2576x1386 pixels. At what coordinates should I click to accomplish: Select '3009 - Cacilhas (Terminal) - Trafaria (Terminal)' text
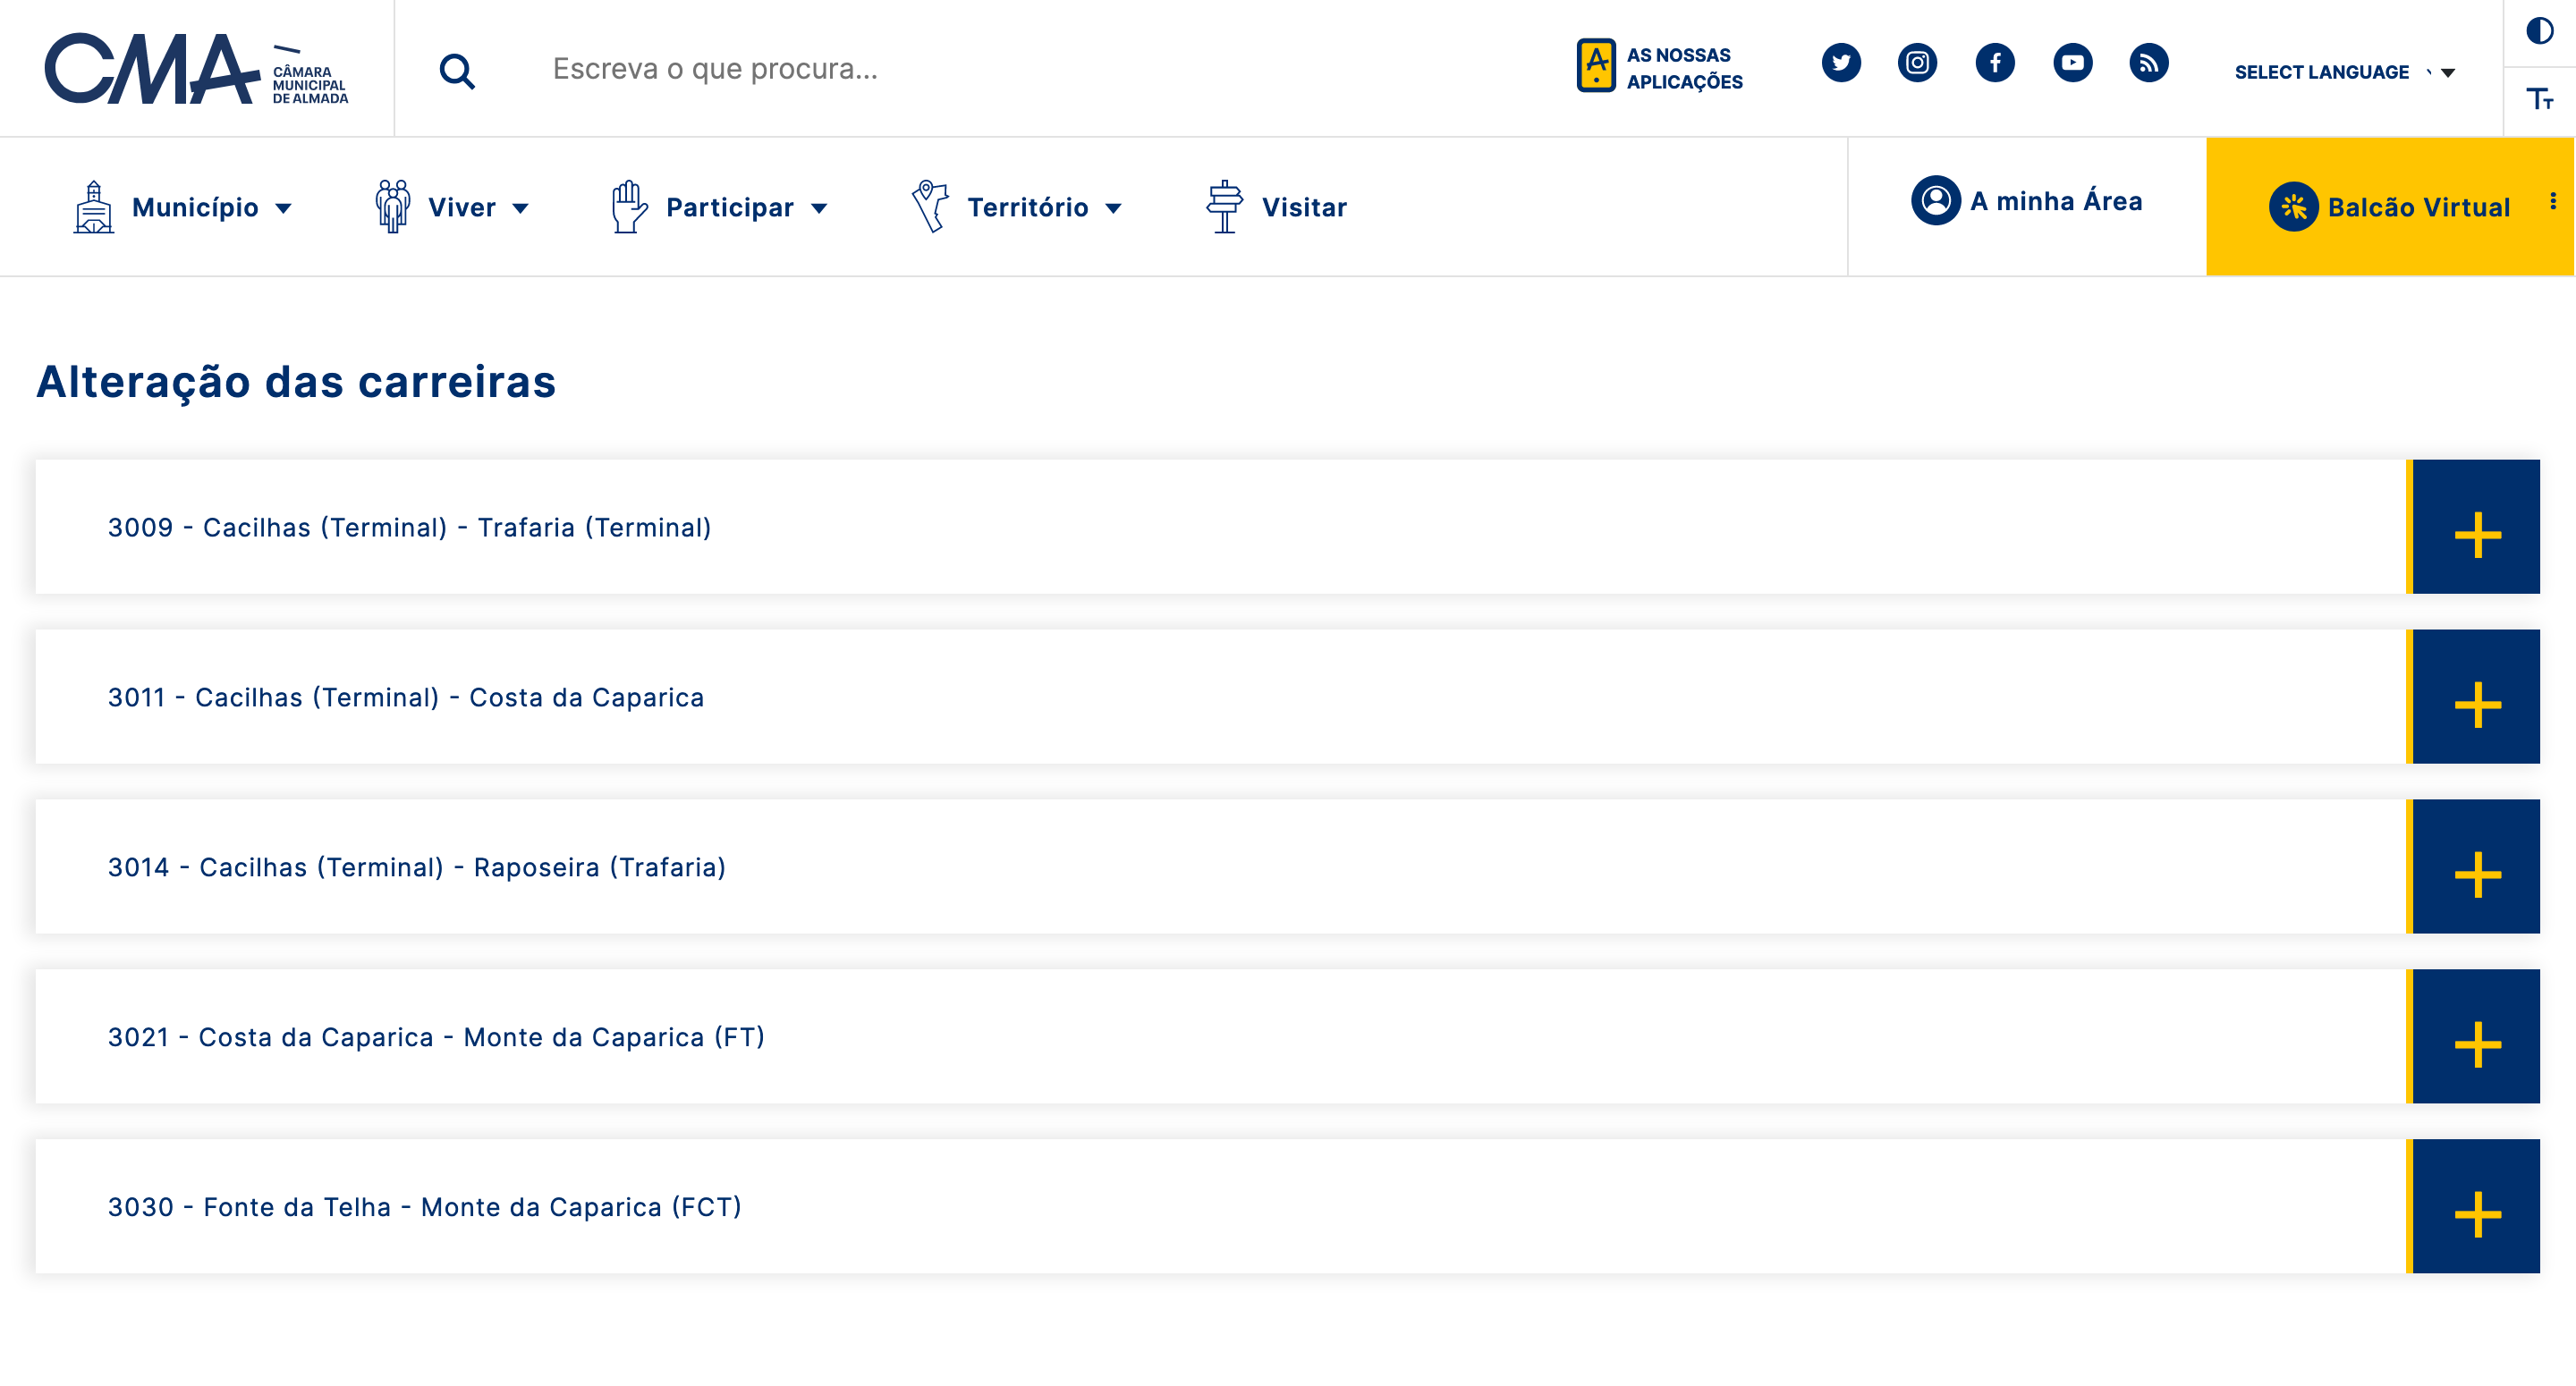point(410,527)
